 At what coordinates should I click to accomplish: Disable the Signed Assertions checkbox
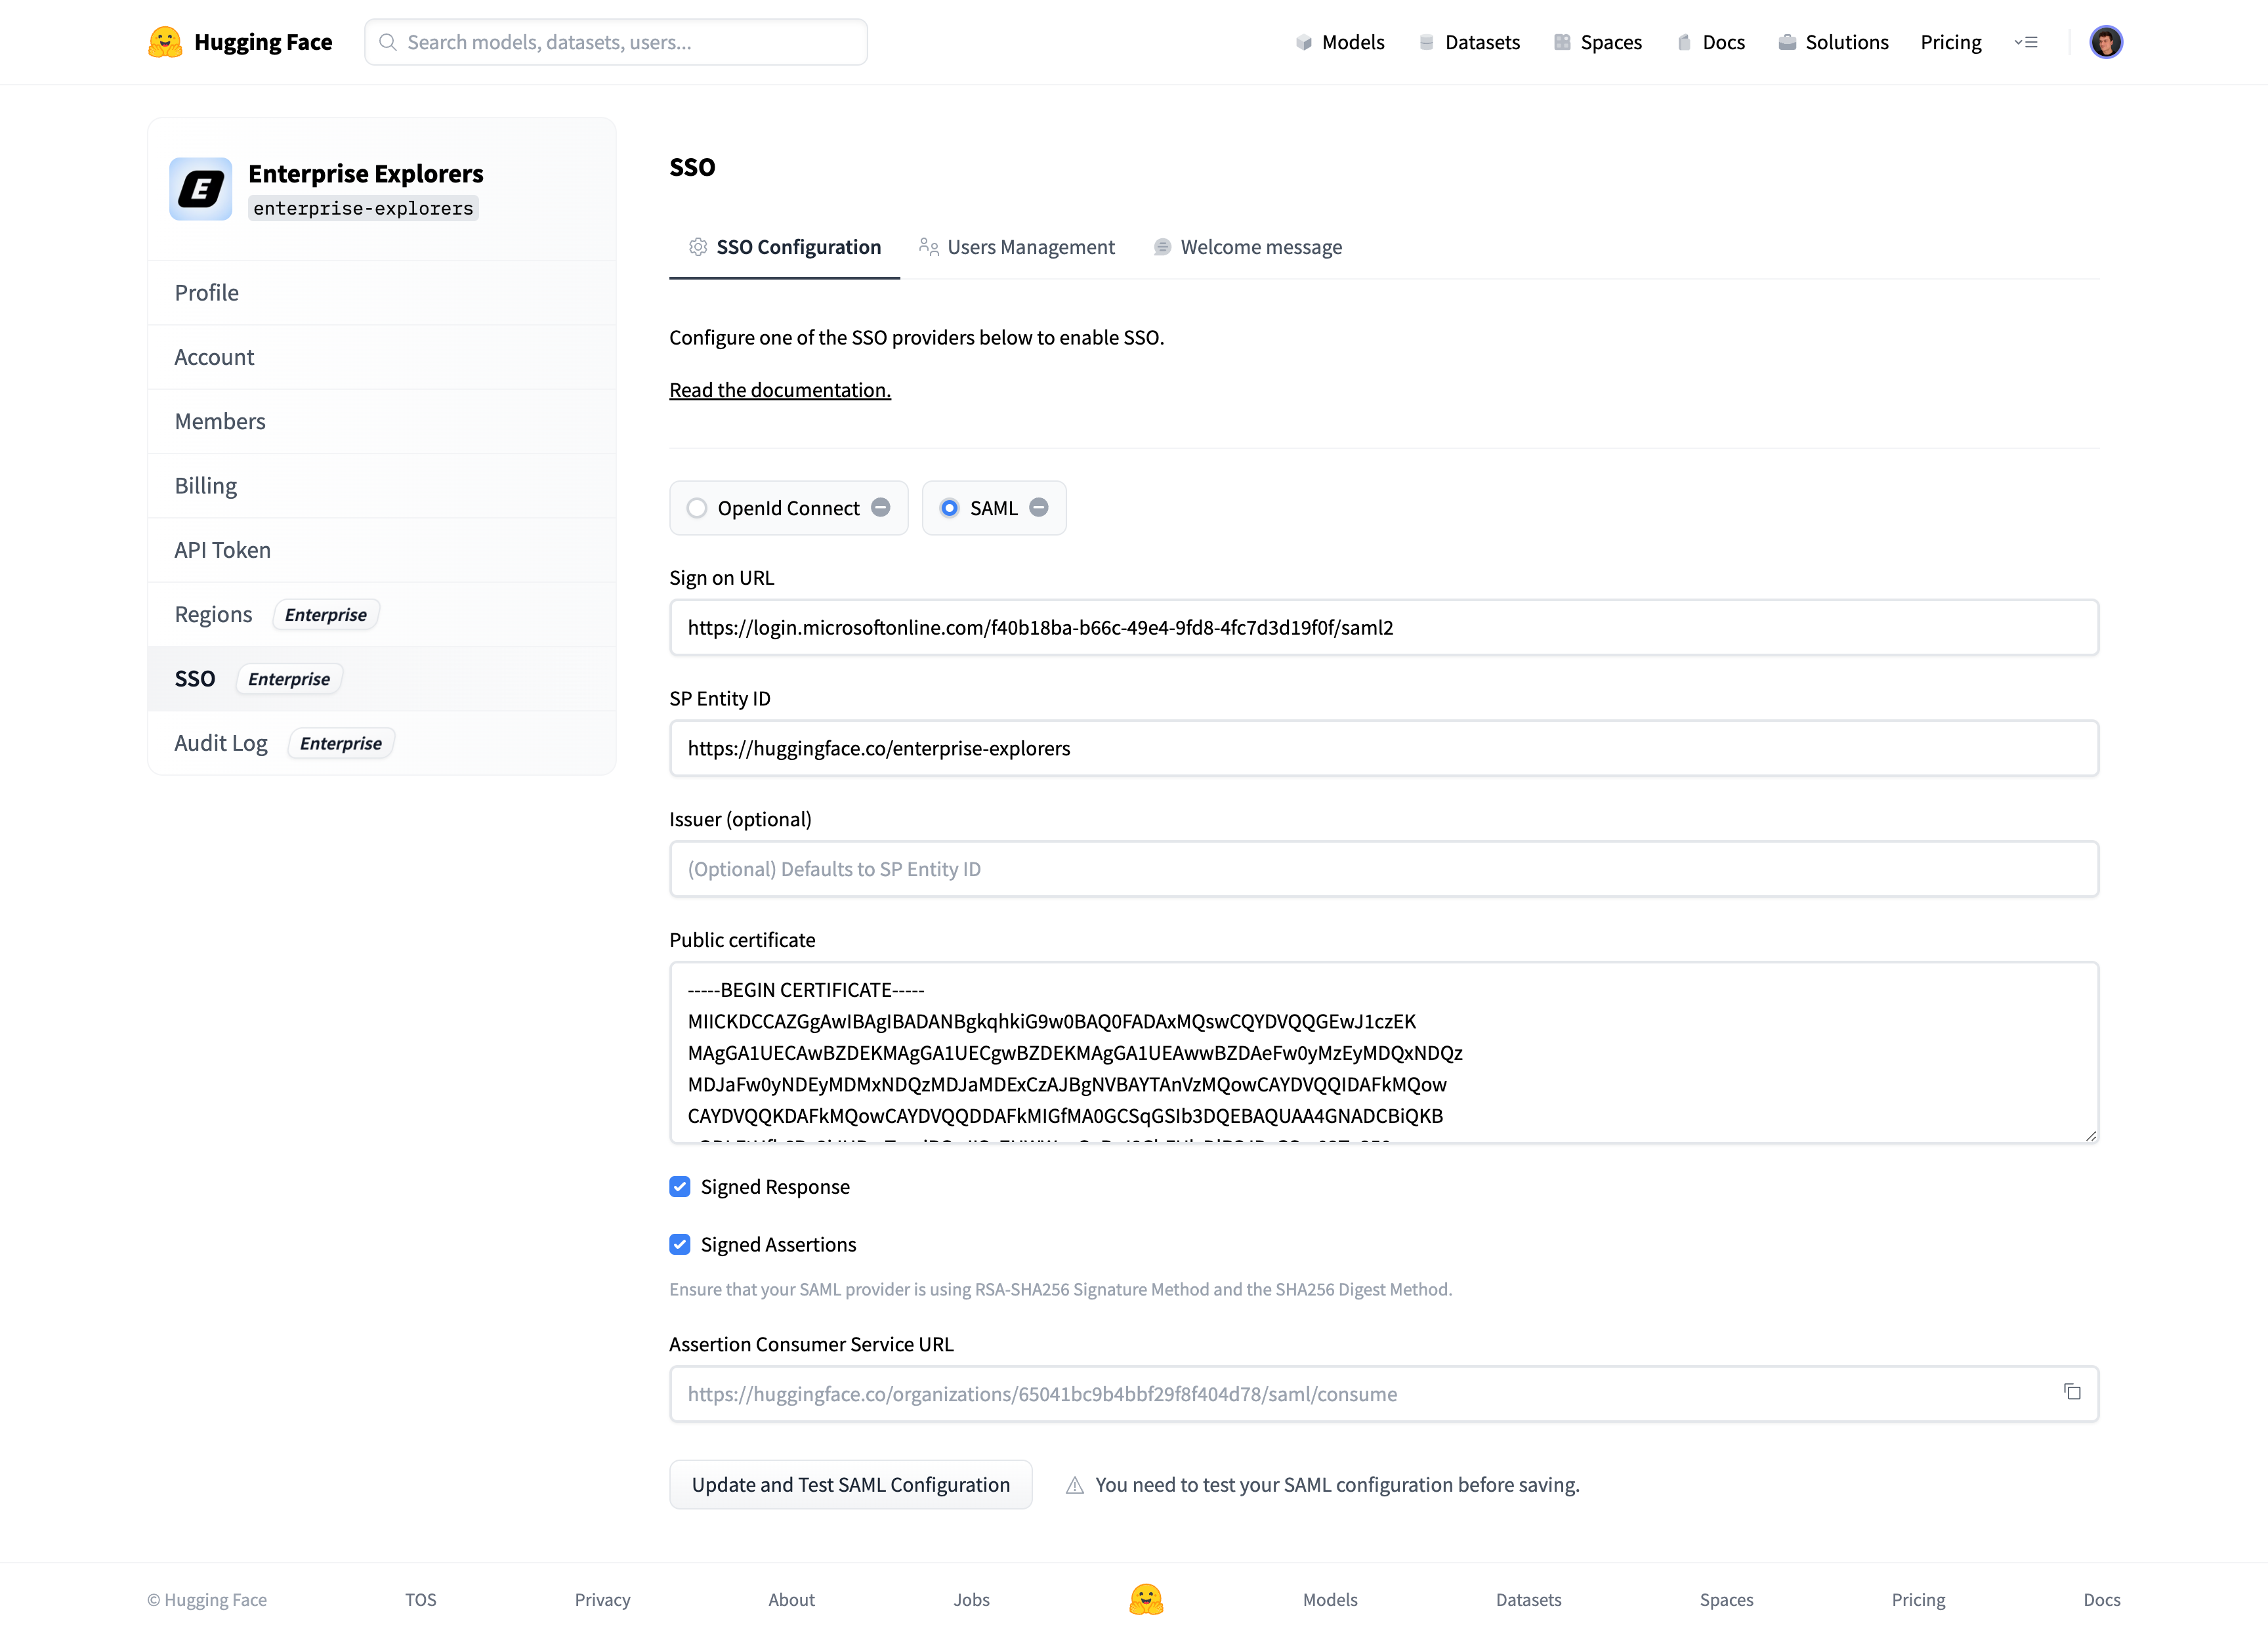(680, 1243)
